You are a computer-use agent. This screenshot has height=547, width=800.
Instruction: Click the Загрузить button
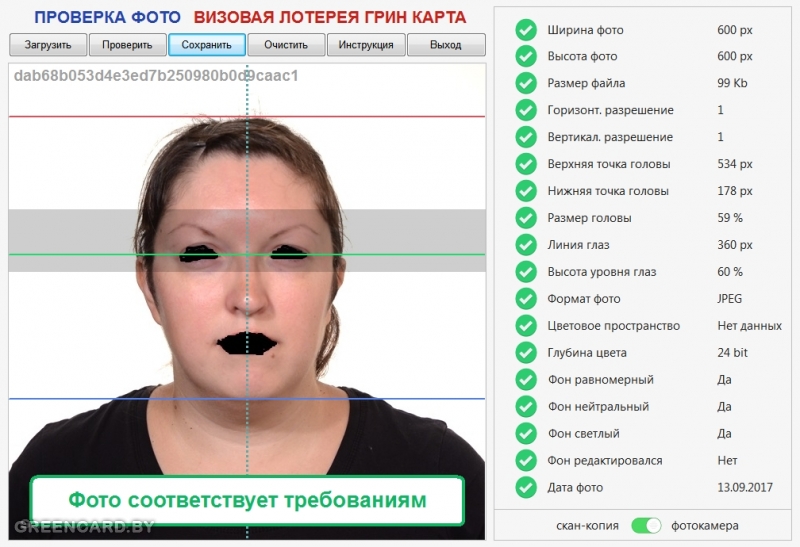(x=48, y=45)
